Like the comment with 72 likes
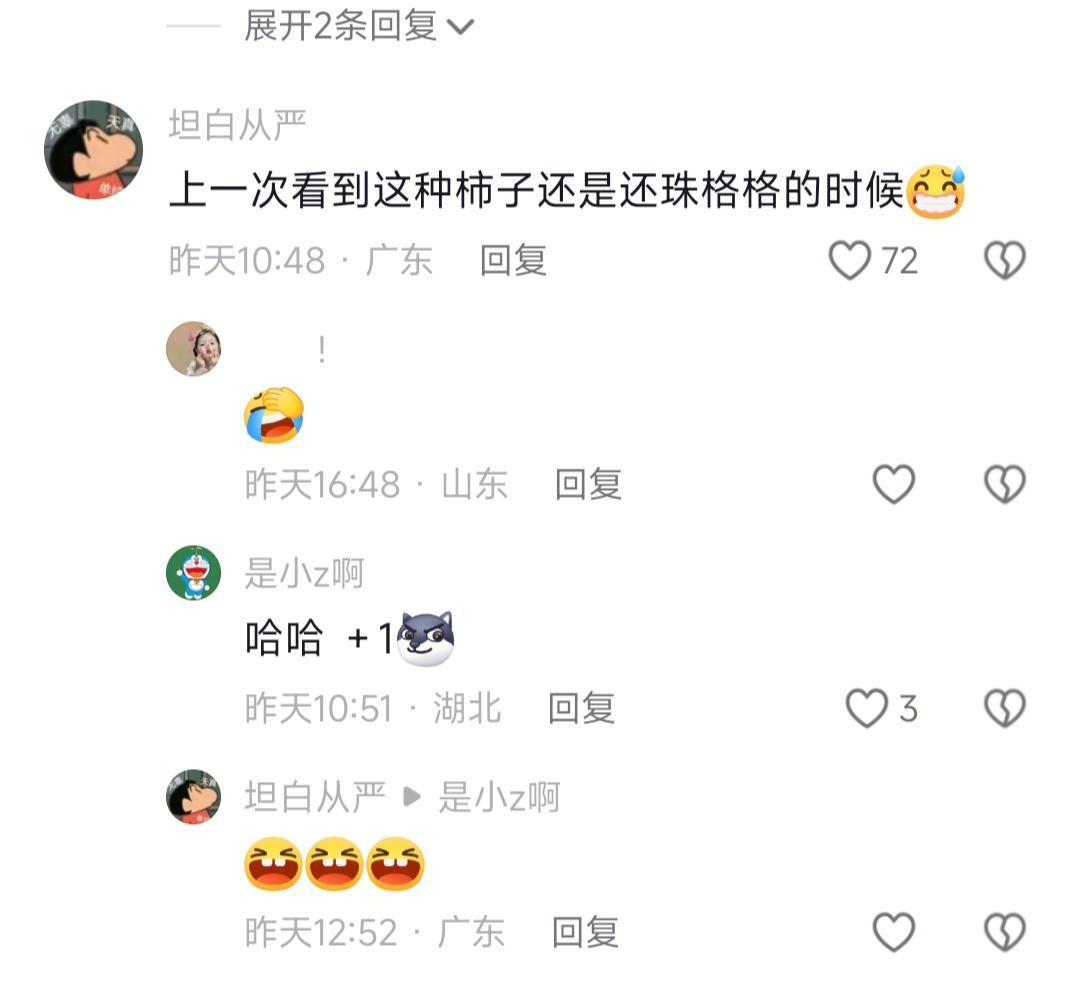The width and height of the screenshot is (1079, 994). pos(850,260)
